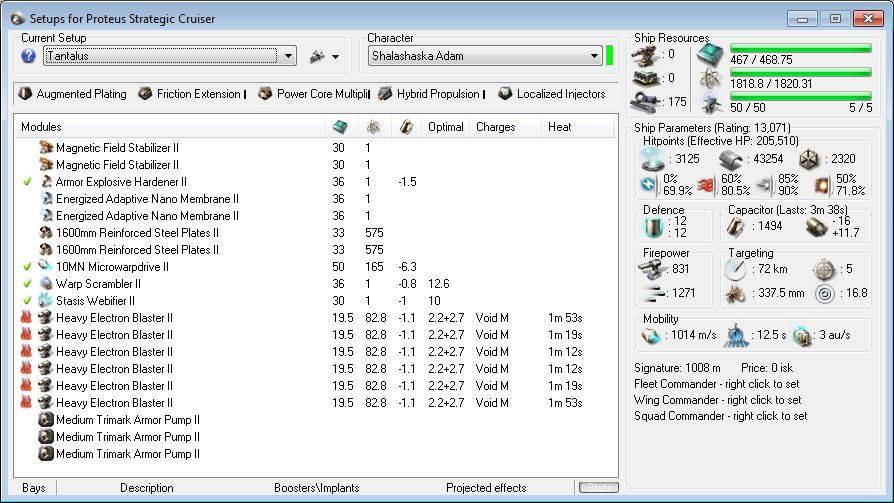
Task: Toggle active state of Stasis Webifier II
Action: (27, 301)
